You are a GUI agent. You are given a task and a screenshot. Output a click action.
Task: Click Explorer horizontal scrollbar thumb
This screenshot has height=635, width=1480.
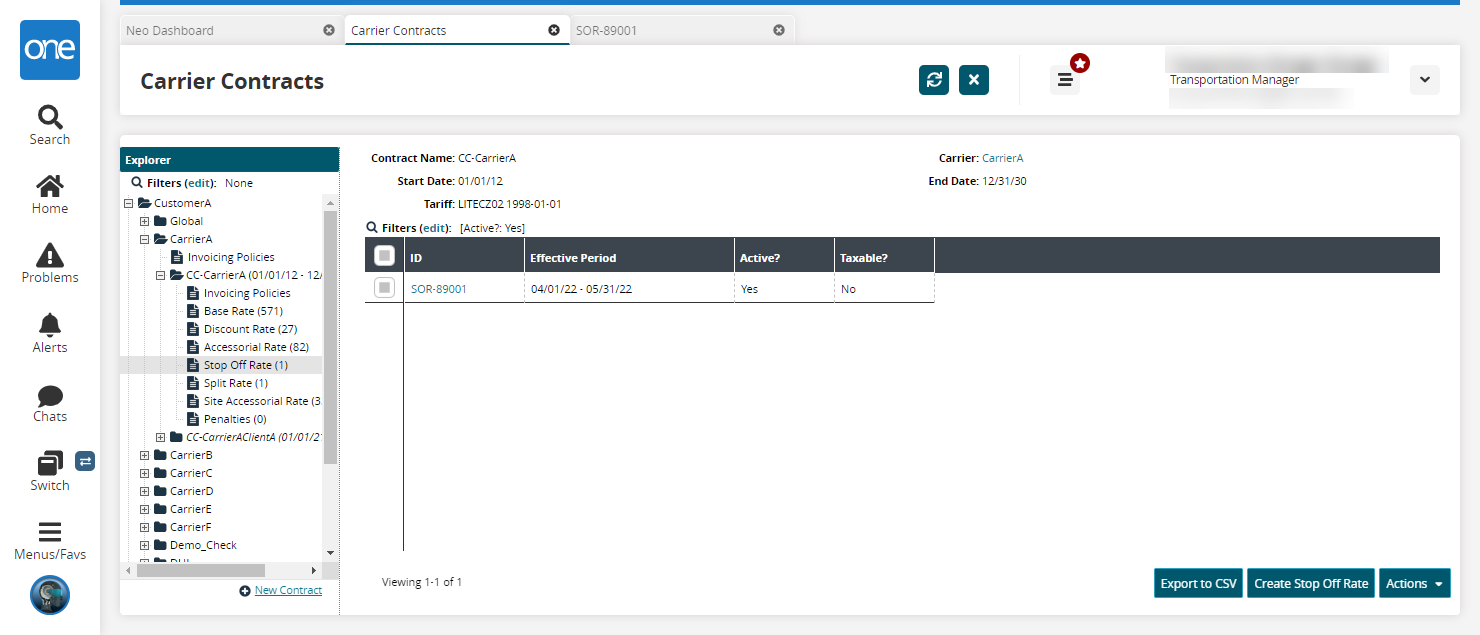[x=201, y=570]
